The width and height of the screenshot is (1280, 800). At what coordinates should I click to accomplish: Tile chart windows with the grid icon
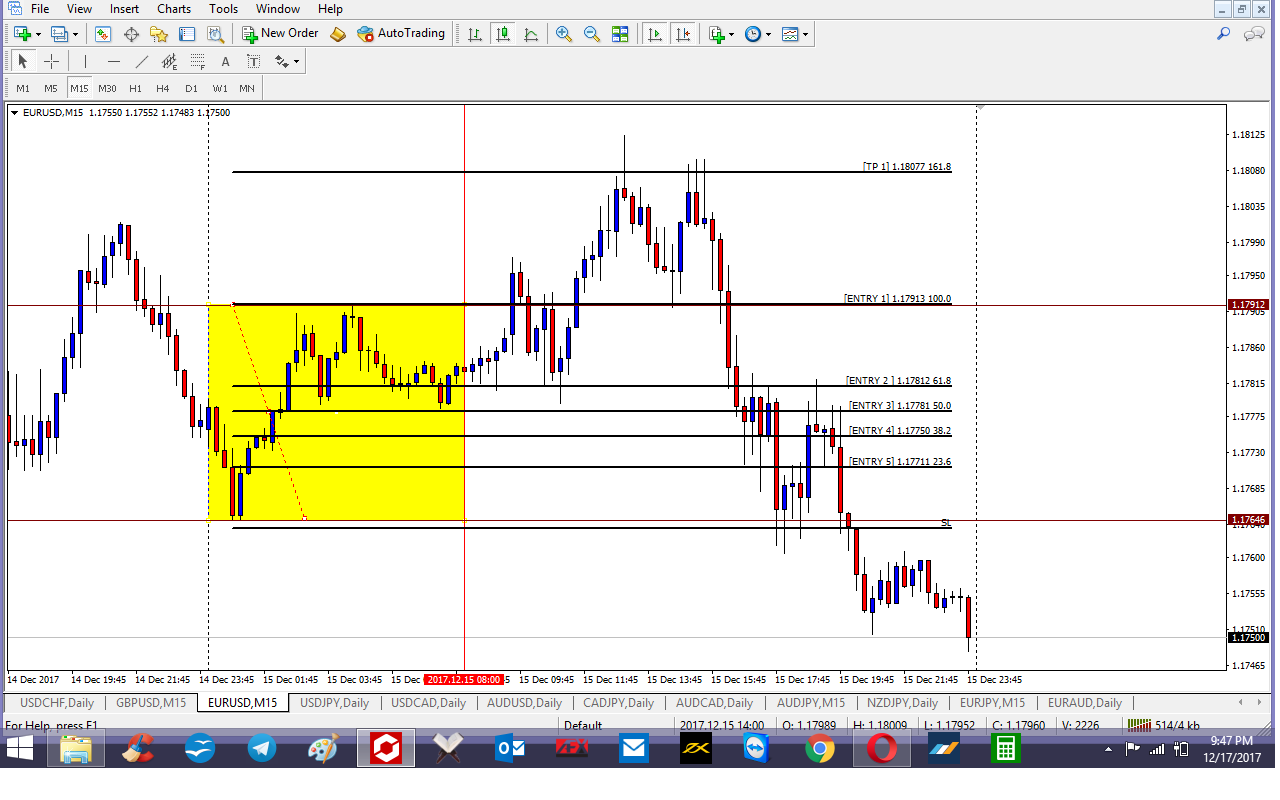click(x=620, y=34)
